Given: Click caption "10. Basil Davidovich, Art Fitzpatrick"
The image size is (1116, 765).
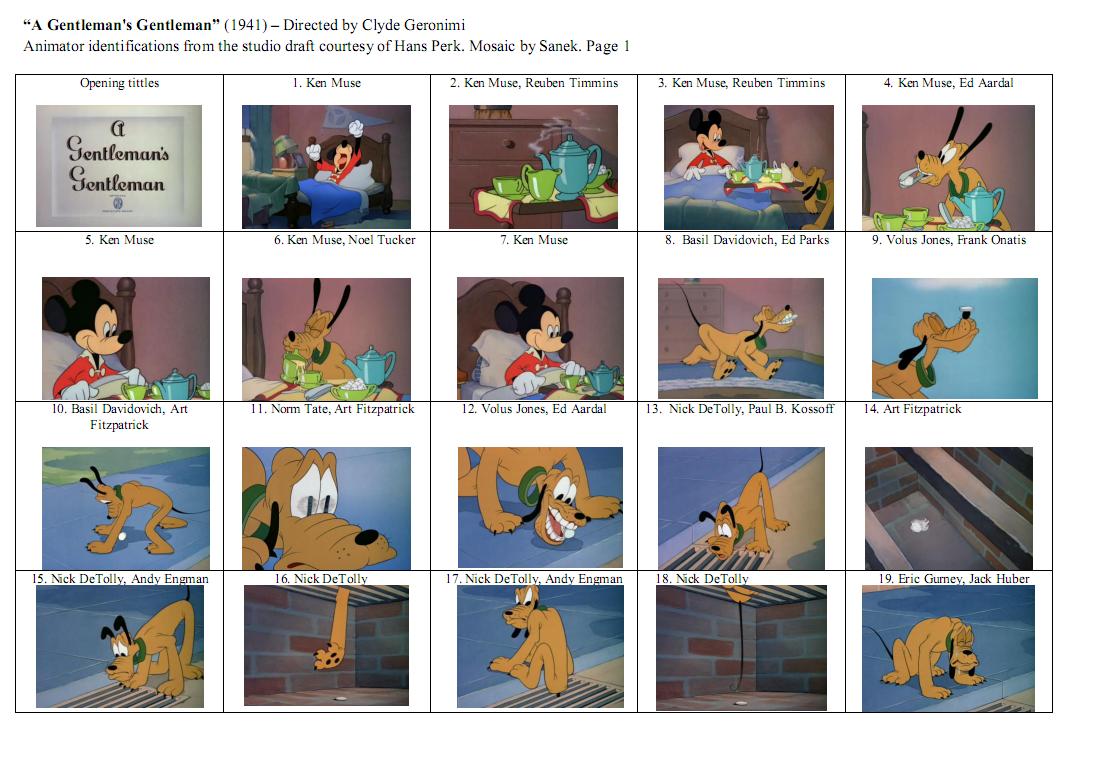Looking at the screenshot, I should pos(120,416).
